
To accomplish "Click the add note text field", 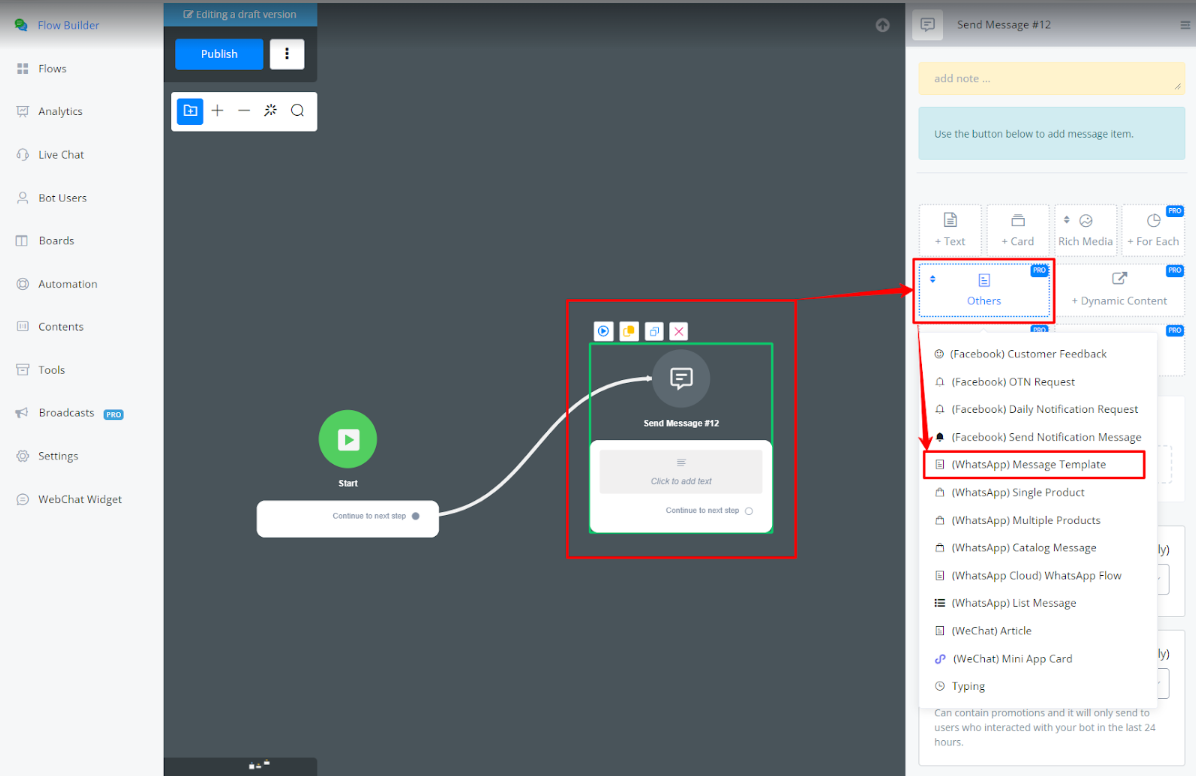I will point(1050,79).
